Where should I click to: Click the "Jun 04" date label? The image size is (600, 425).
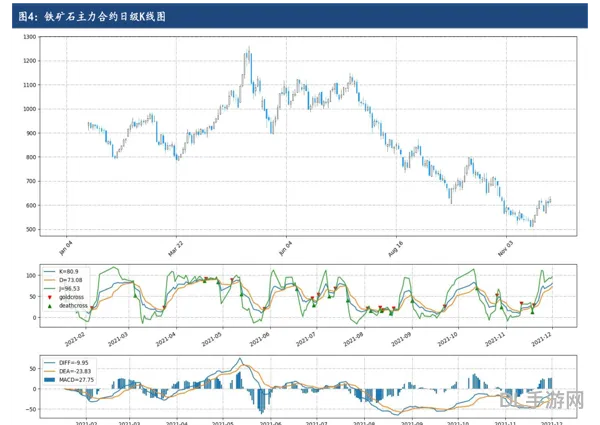(x=285, y=248)
